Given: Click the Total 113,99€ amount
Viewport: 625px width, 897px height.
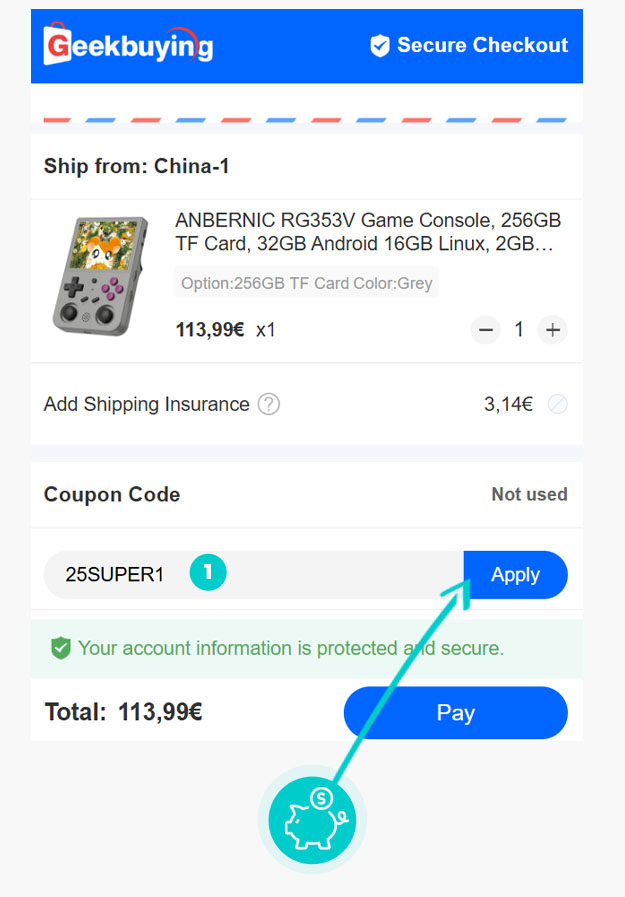Looking at the screenshot, I should 160,713.
